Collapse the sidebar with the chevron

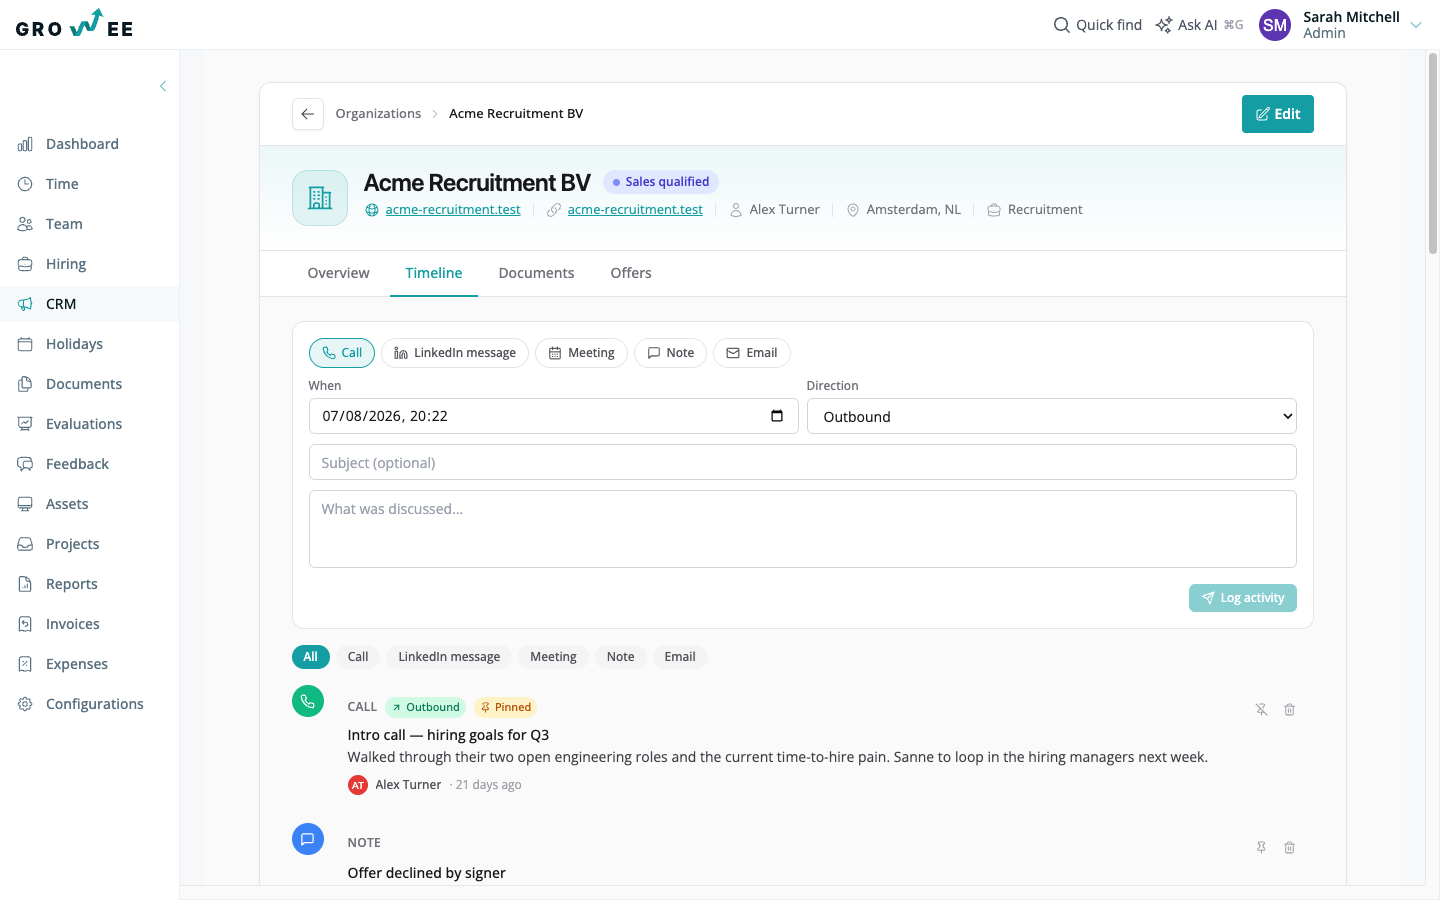click(x=163, y=86)
